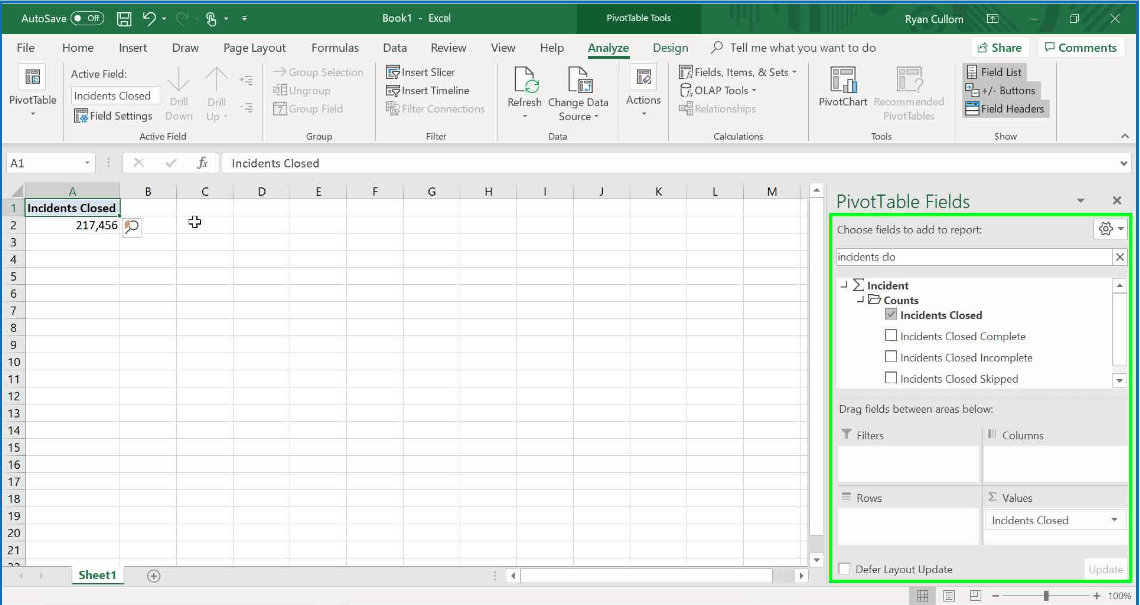Click Insert Slicer

pos(420,72)
